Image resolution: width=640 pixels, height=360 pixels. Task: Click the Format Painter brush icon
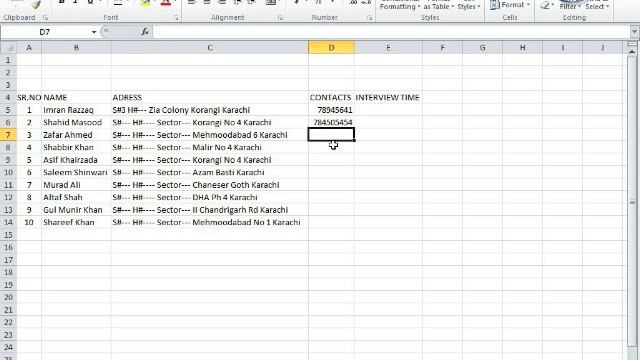coord(36,4)
